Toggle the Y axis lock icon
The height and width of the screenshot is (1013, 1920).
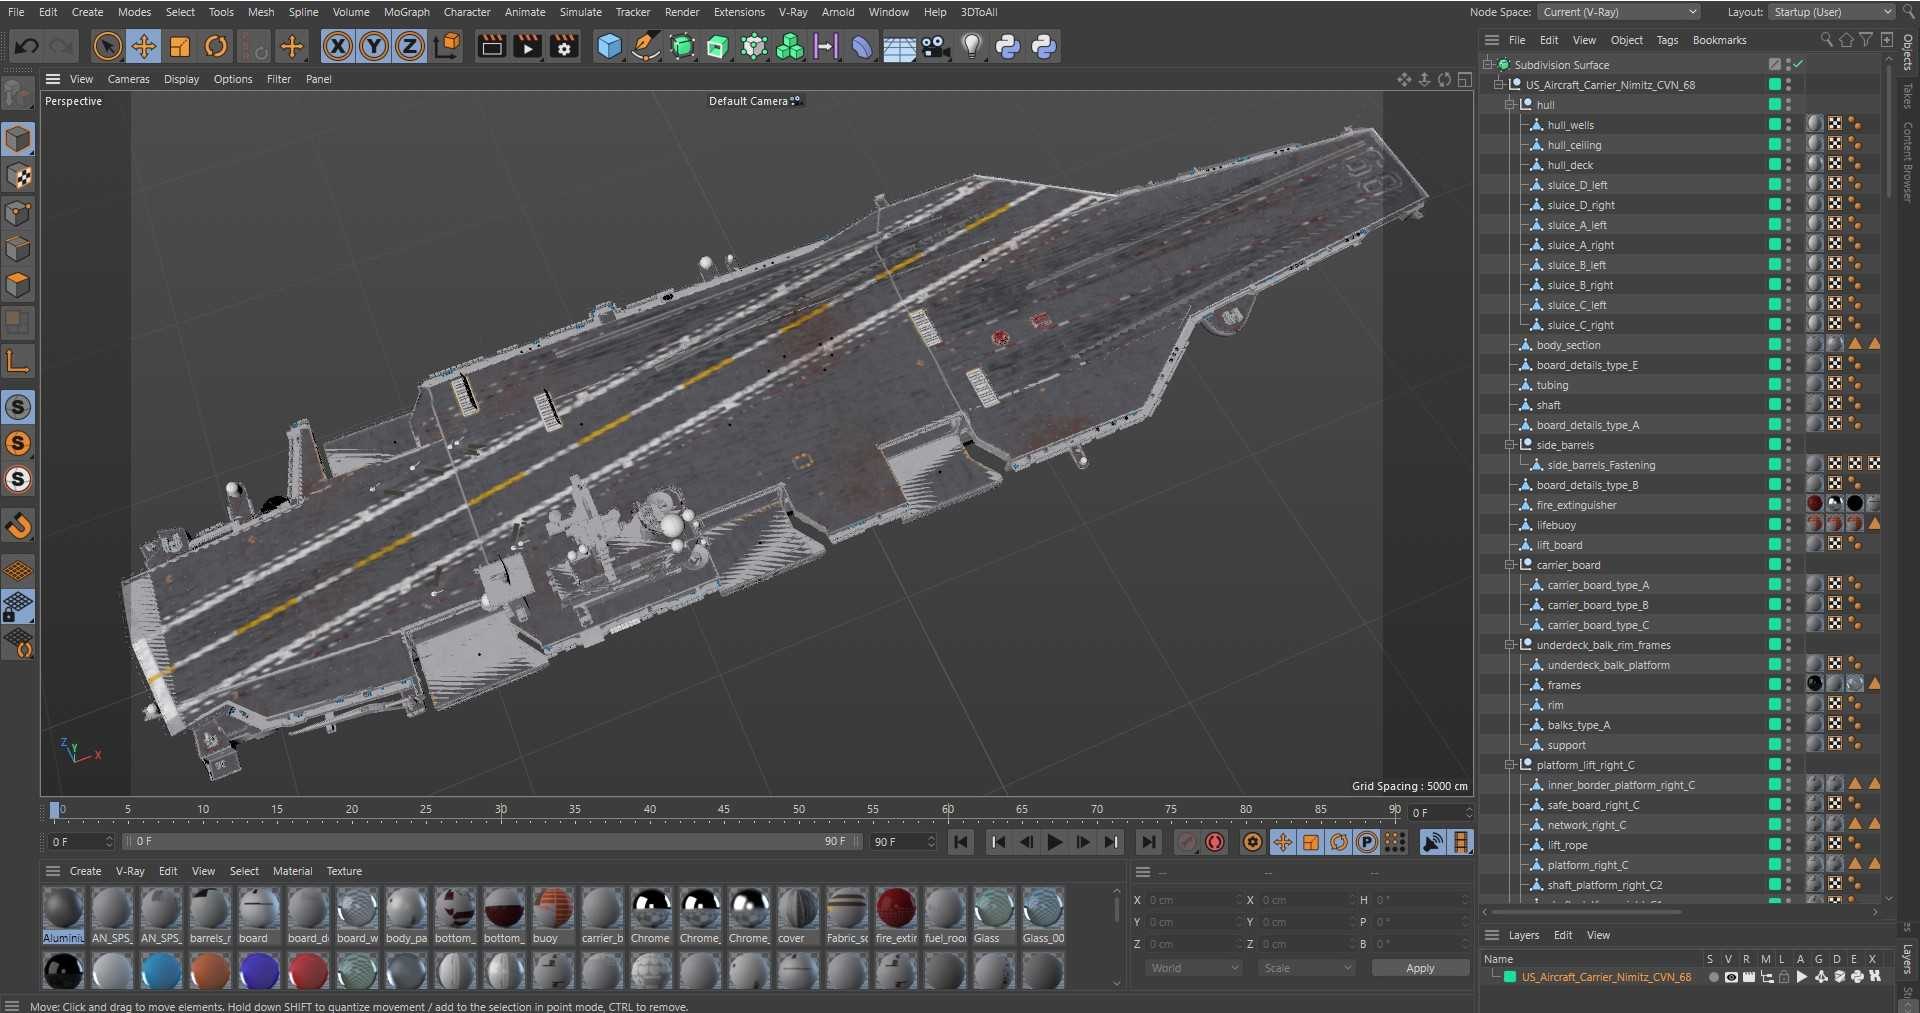[374, 46]
